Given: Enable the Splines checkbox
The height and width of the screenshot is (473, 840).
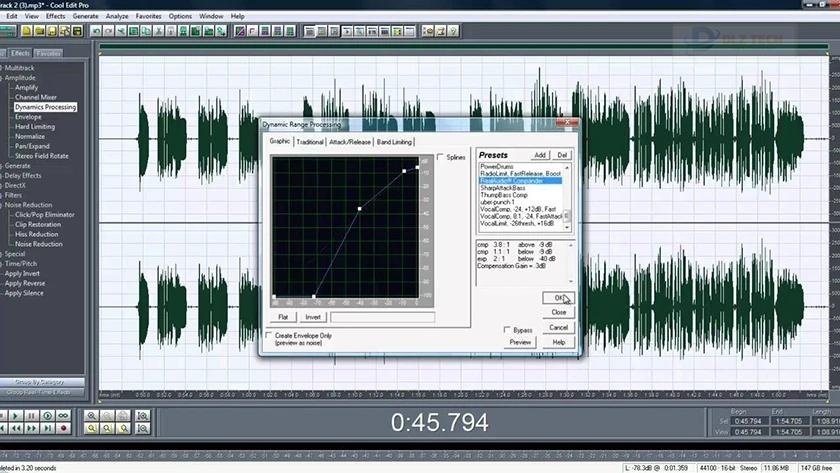Looking at the screenshot, I should 441,157.
